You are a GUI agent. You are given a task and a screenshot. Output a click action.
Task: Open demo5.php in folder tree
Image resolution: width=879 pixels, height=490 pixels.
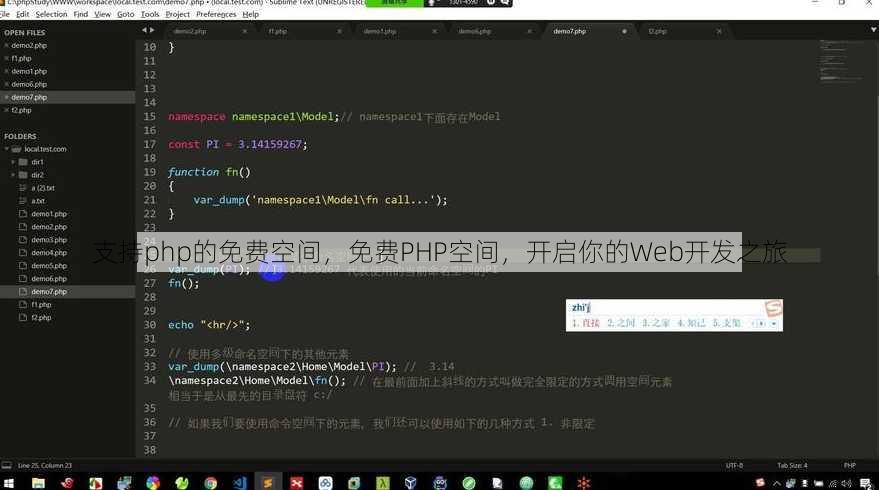point(49,265)
